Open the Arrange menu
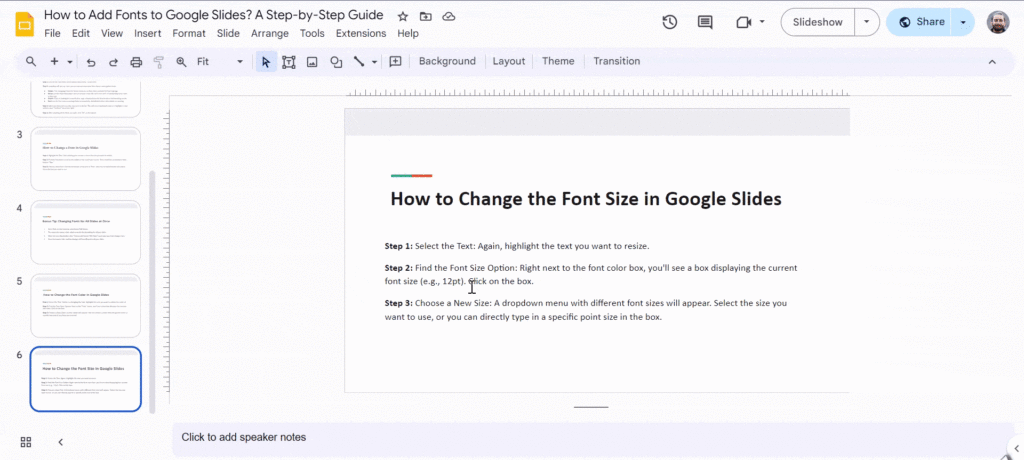This screenshot has width=1024, height=460. 270,33
